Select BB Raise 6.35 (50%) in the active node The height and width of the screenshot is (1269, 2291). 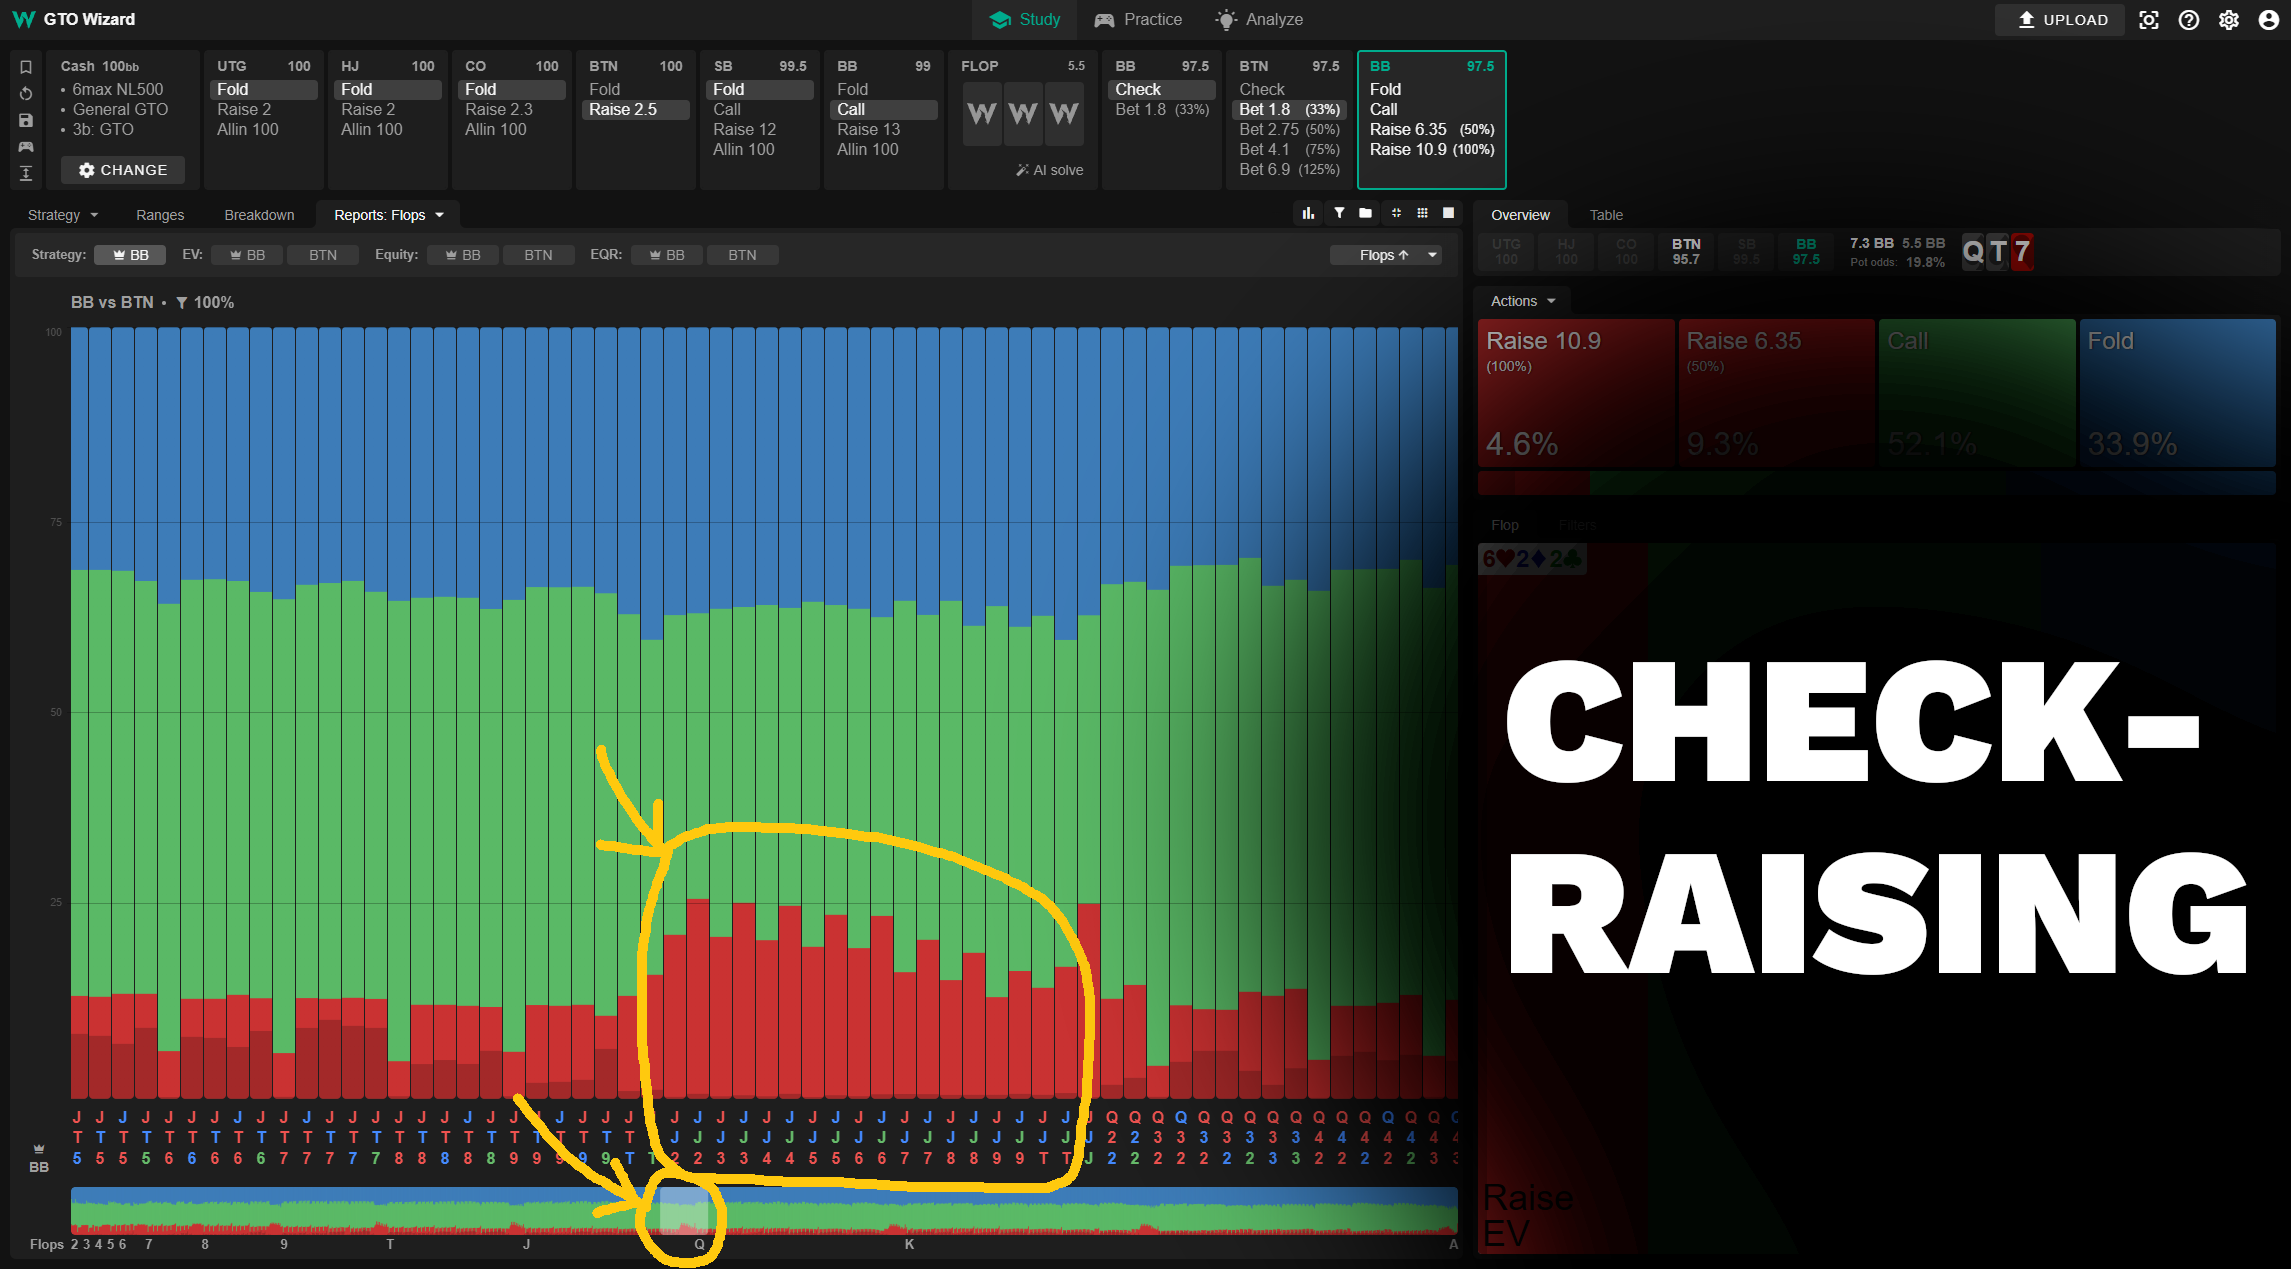(x=1431, y=129)
